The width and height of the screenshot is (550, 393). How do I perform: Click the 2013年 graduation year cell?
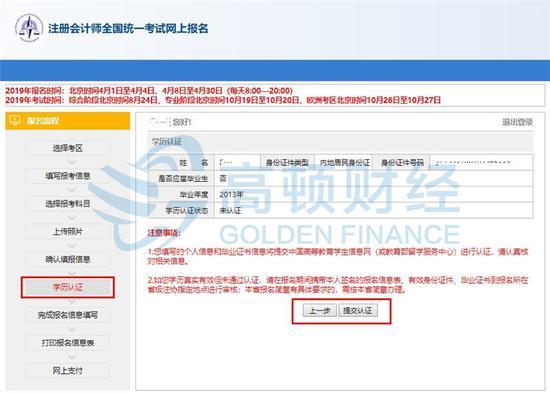point(374,194)
